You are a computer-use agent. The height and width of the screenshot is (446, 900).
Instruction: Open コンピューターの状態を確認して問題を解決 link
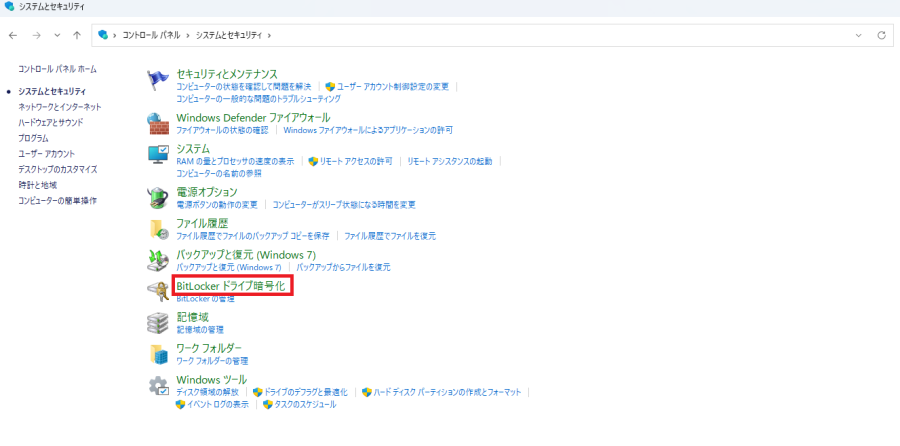tap(243, 87)
